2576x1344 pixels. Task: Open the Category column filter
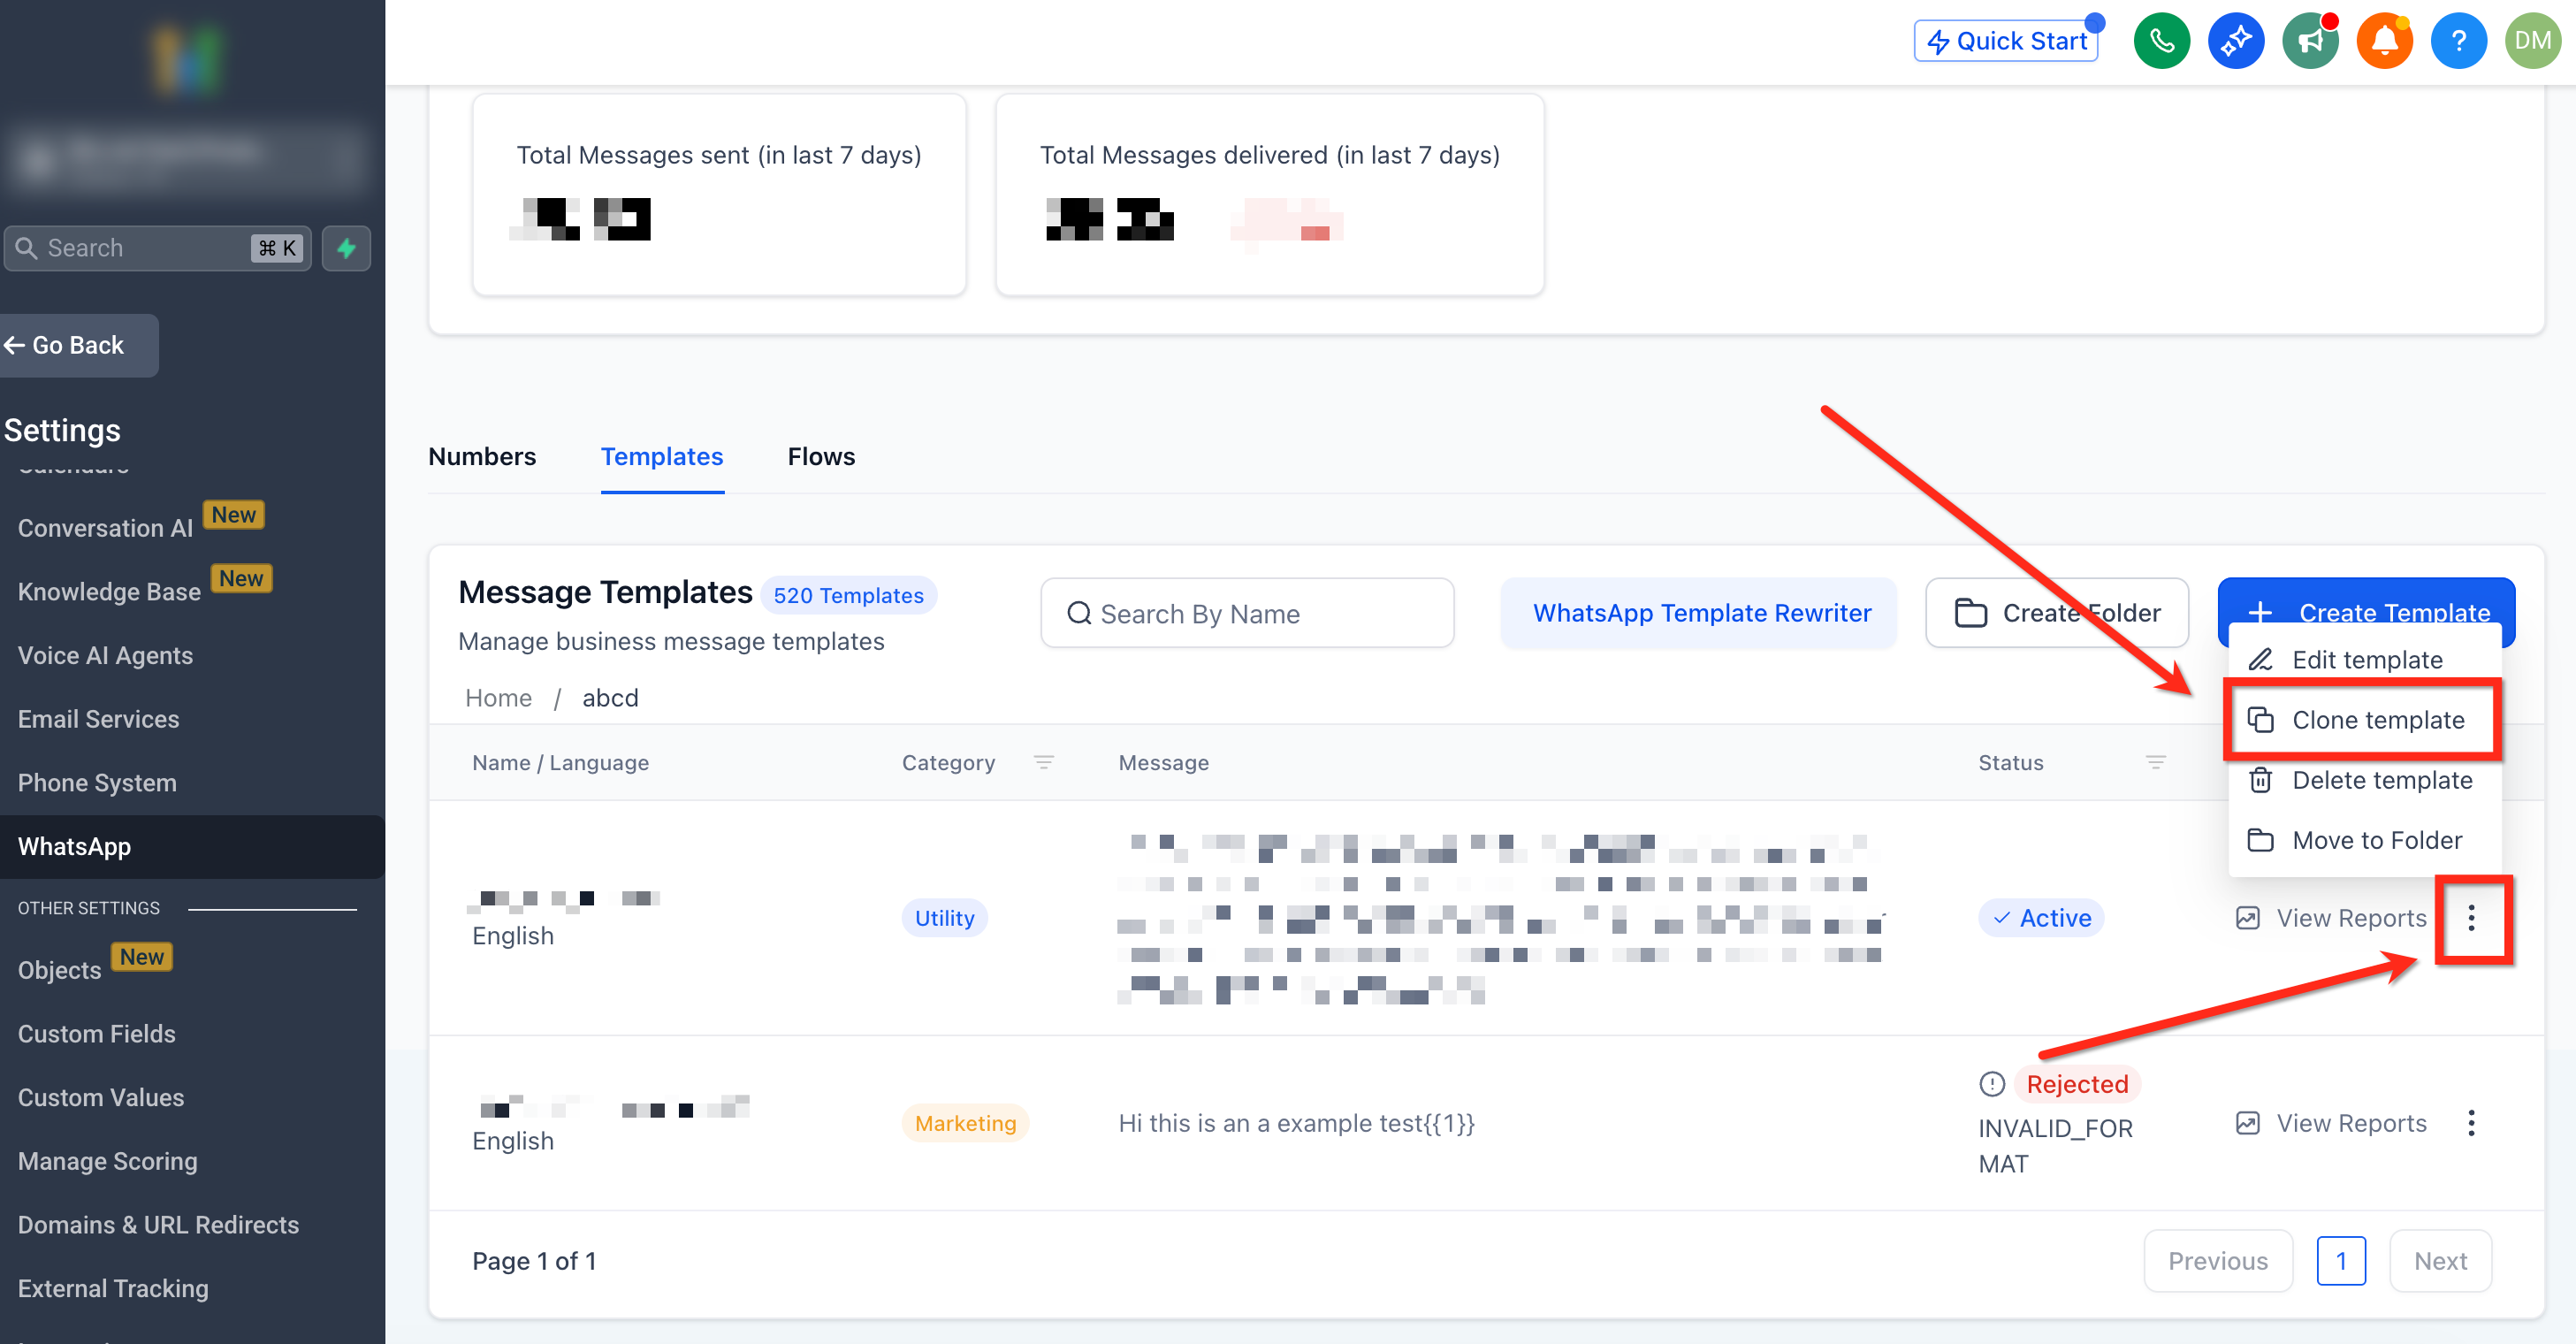click(1043, 763)
